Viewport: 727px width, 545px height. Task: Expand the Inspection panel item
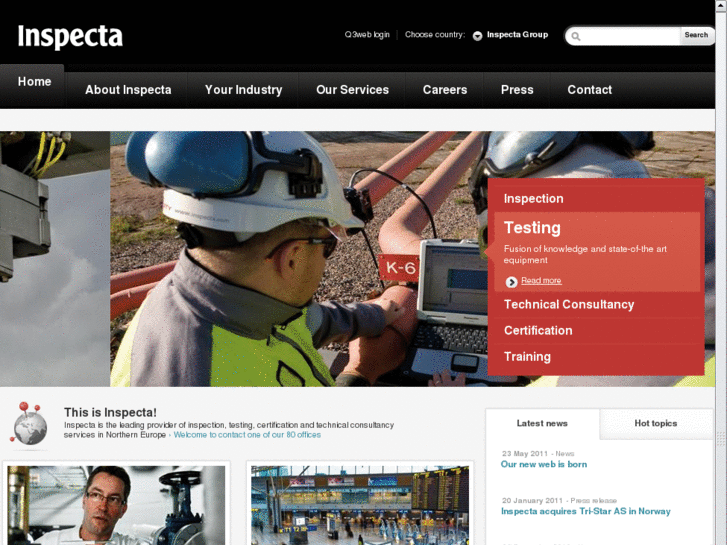[533, 199]
